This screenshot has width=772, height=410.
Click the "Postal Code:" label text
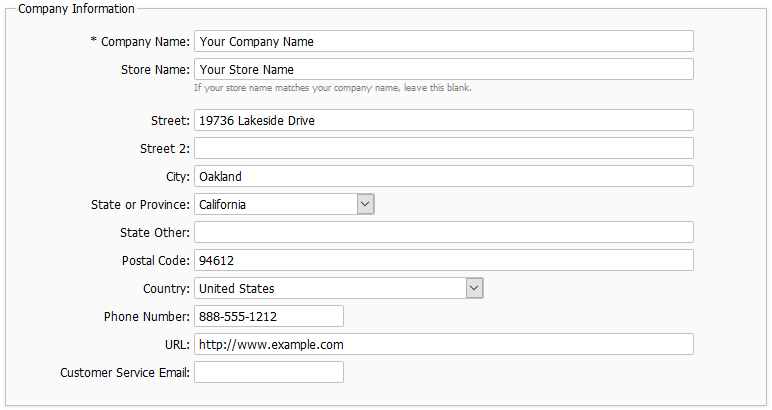155,260
